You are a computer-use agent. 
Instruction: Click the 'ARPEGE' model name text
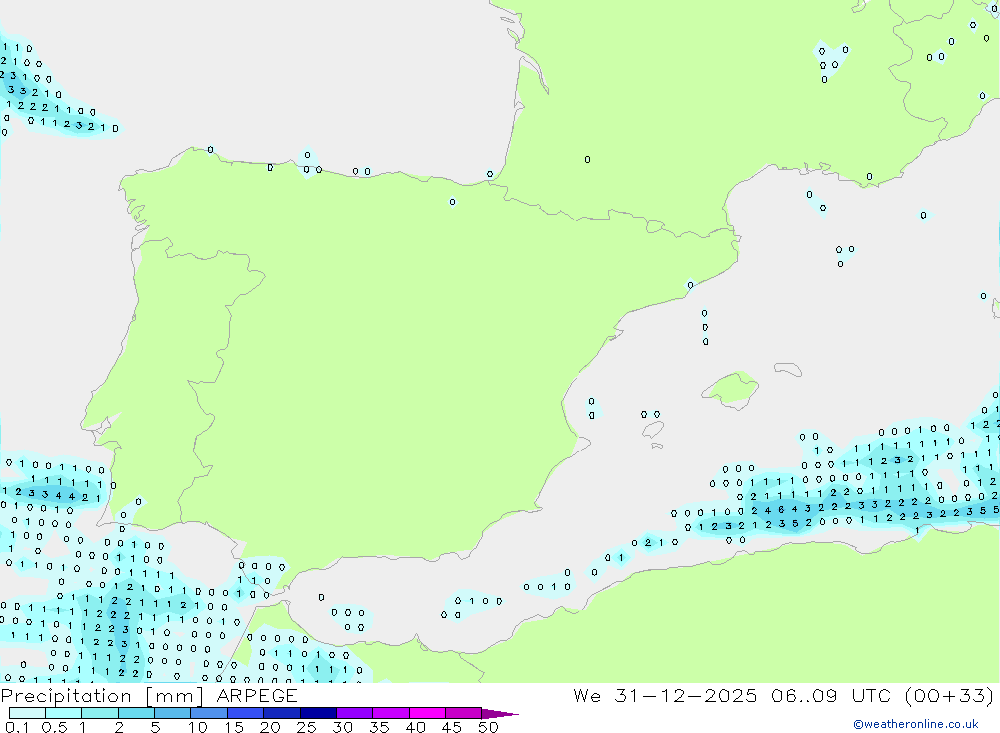click(256, 695)
